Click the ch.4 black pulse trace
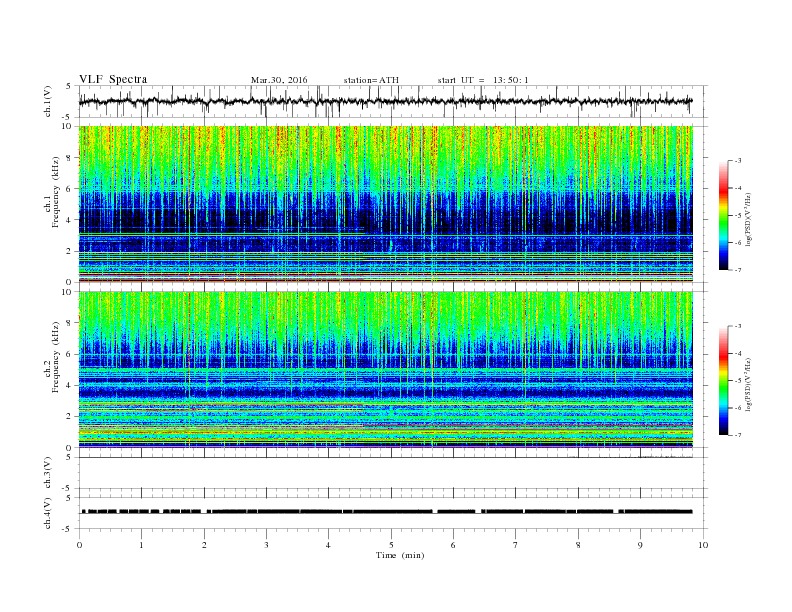792x612 pixels. [x=387, y=512]
